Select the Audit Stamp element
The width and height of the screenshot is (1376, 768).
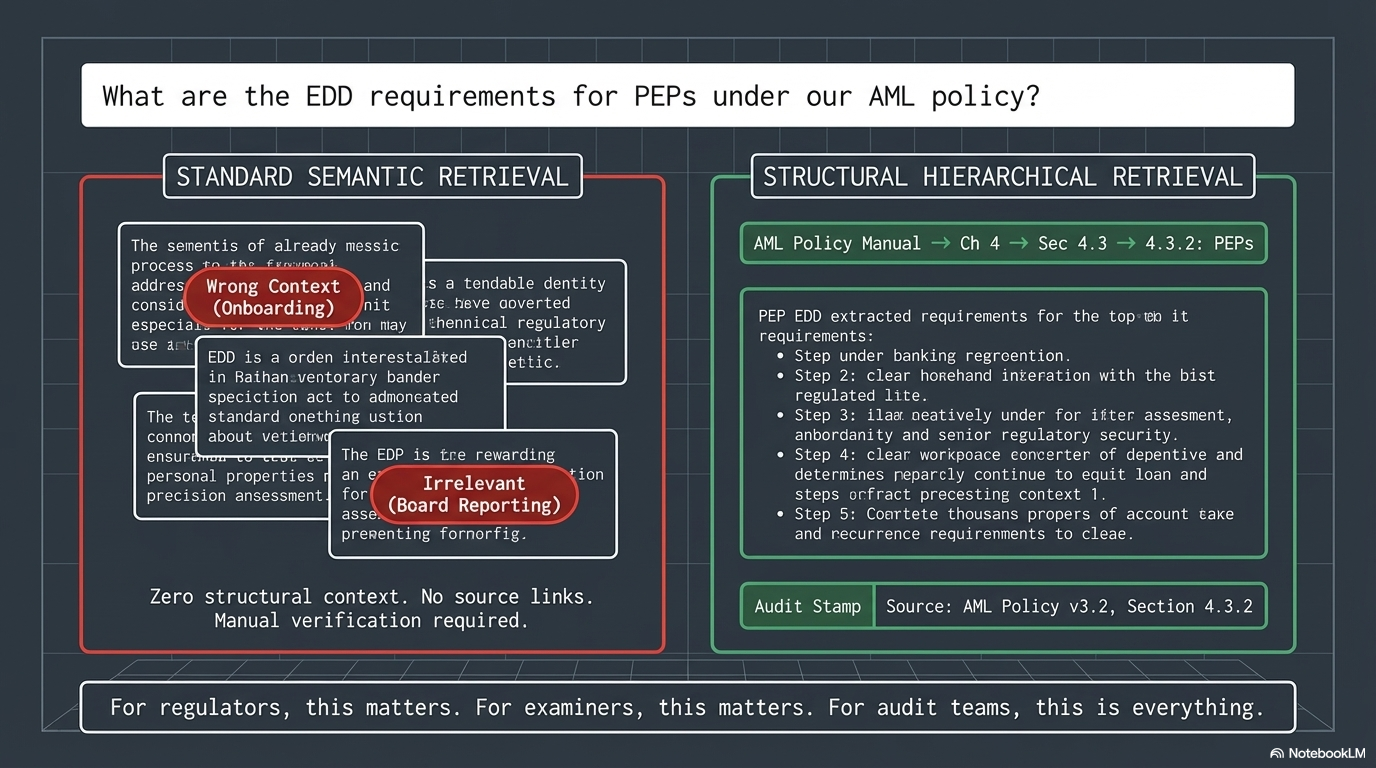[806, 606]
